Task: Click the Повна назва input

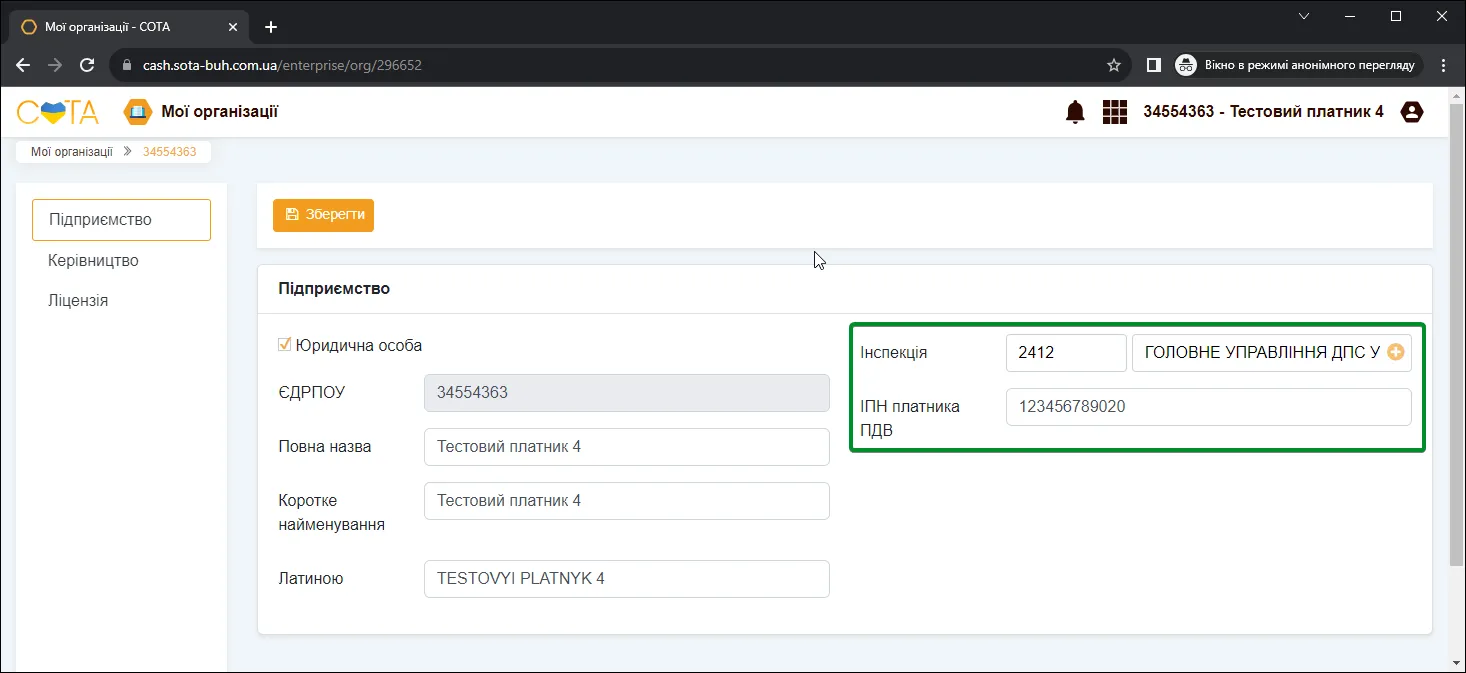Action: (627, 447)
